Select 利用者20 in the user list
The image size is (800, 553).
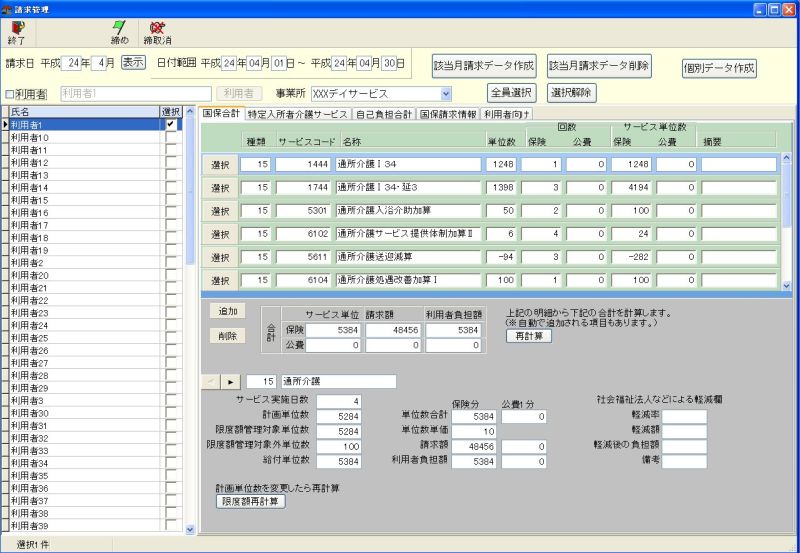click(x=85, y=275)
